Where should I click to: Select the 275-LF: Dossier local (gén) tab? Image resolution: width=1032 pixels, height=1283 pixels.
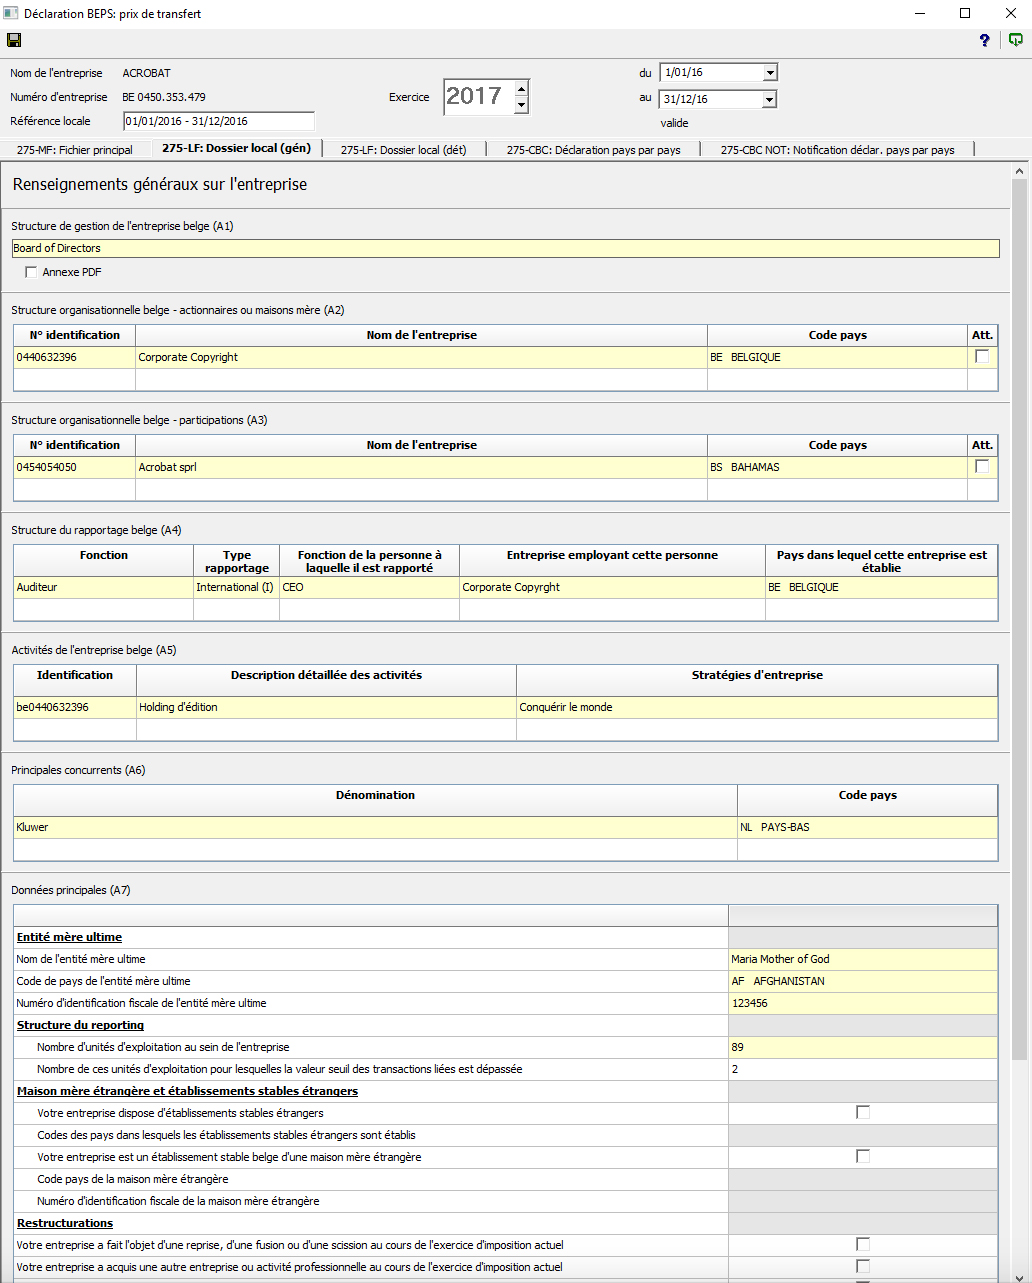pyautogui.click(x=236, y=148)
